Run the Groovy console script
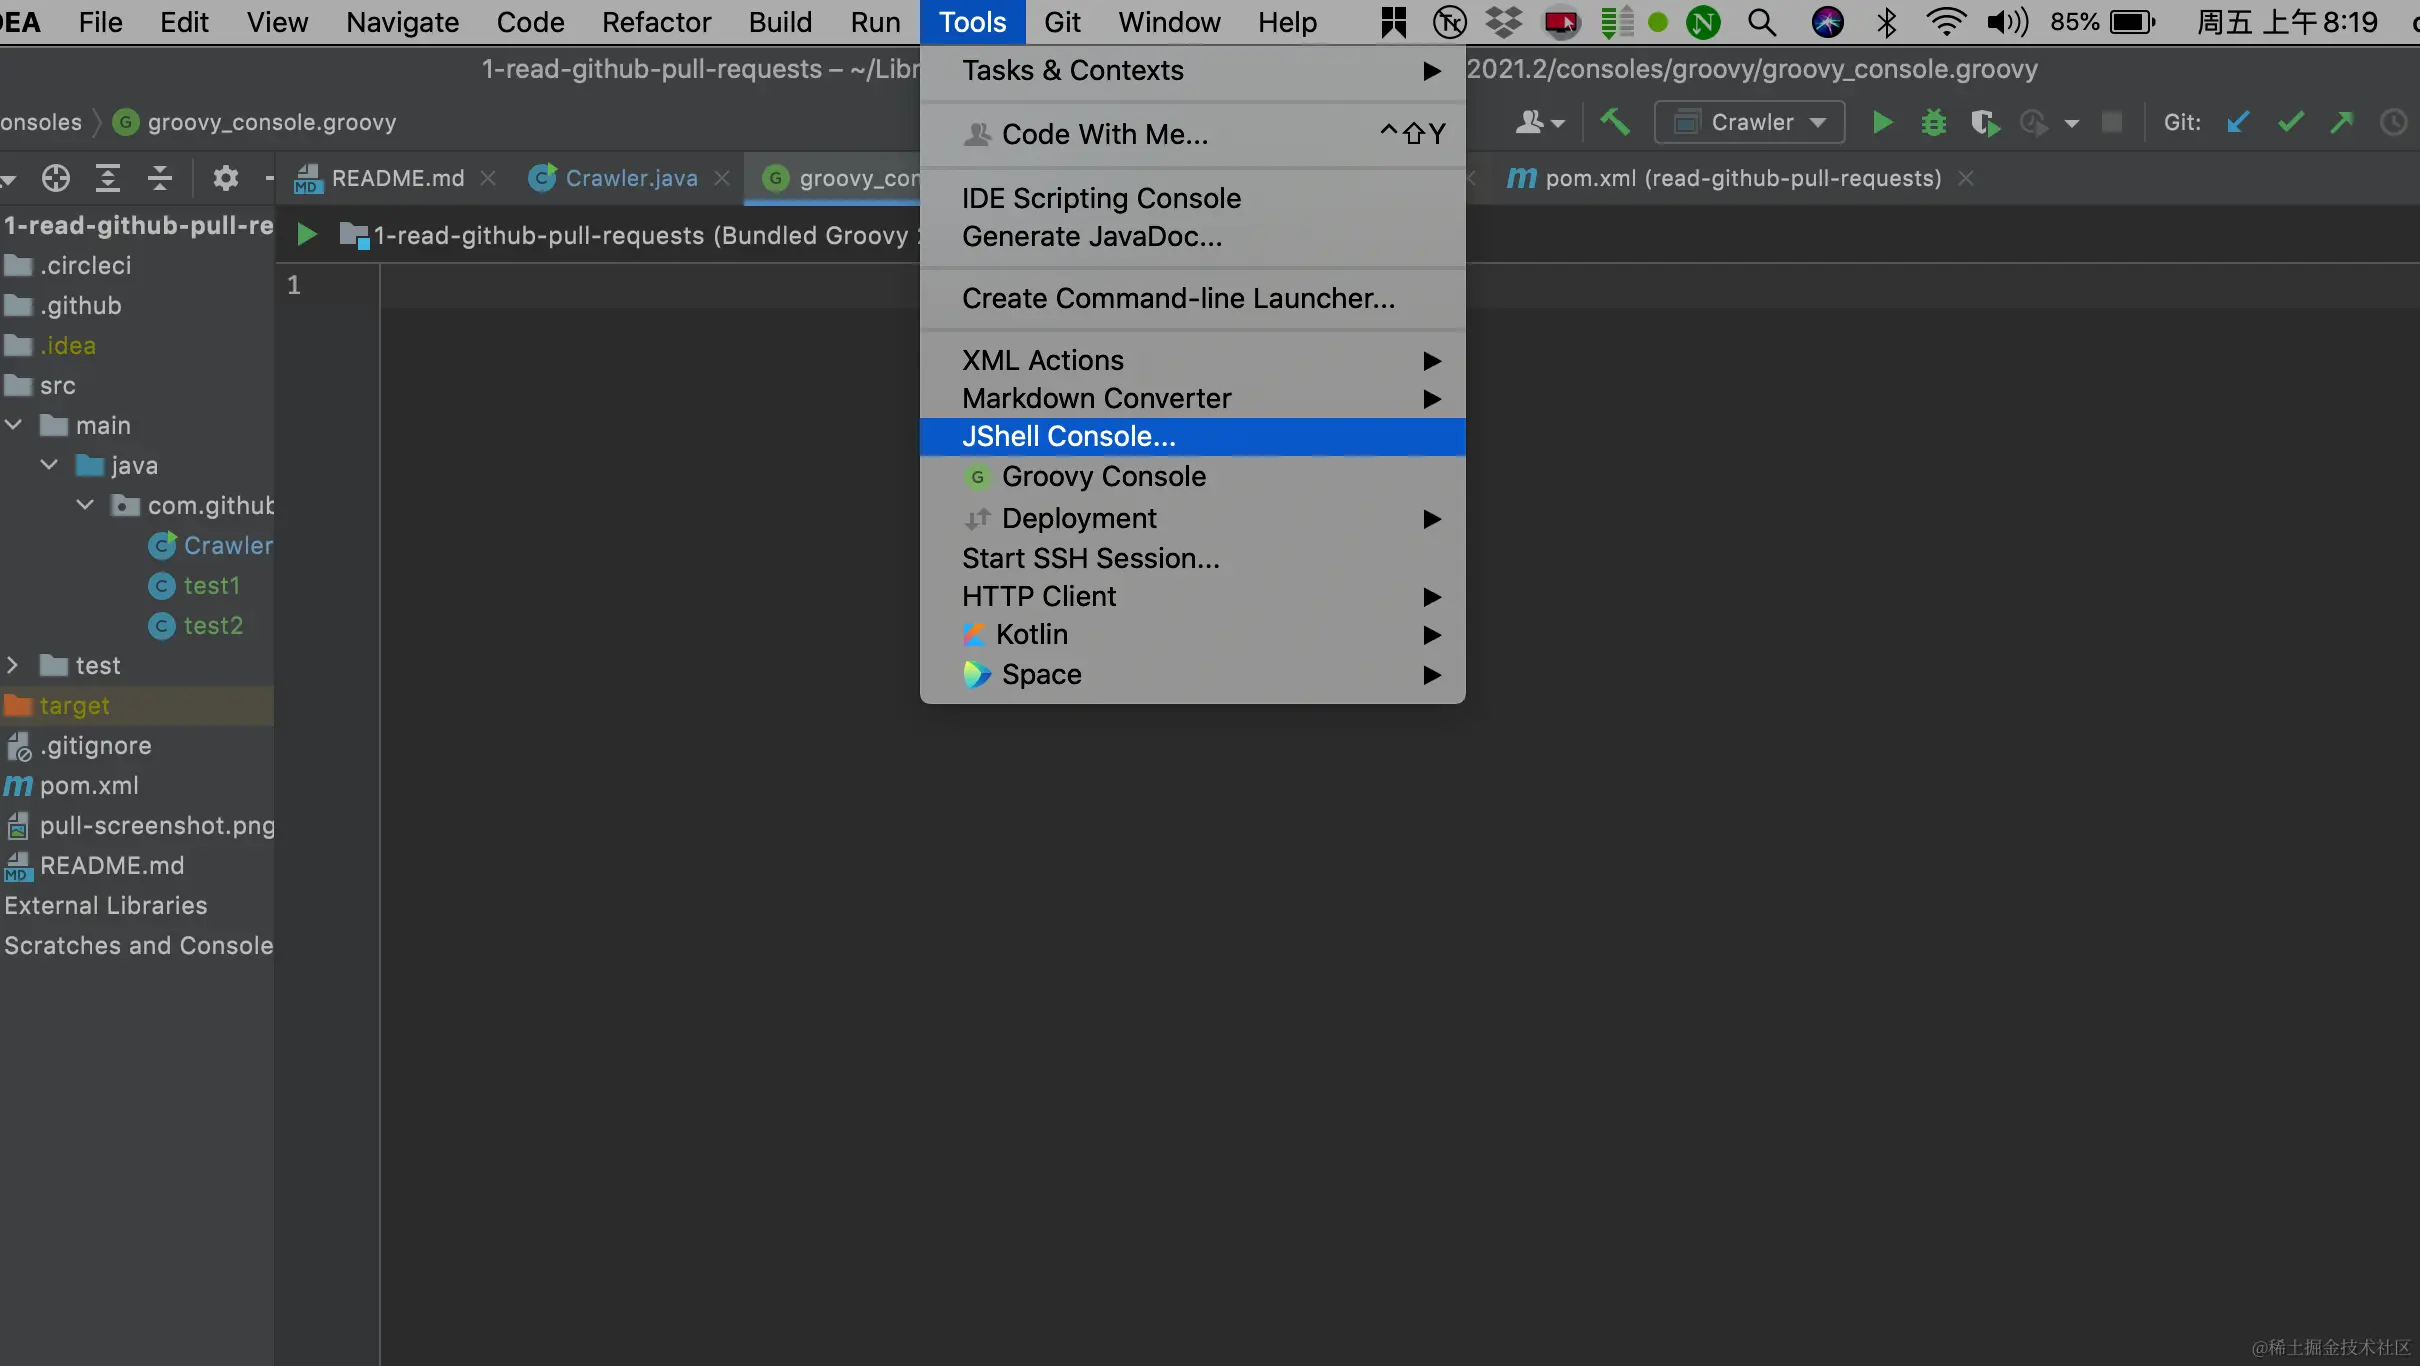2420x1366 pixels. tap(307, 235)
